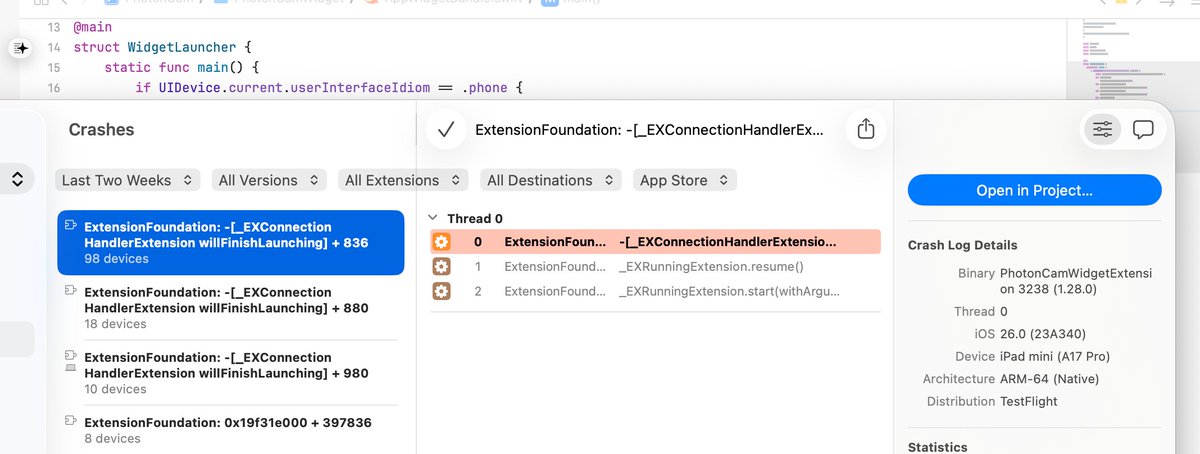Screen dimensions: 1200x454
Task: Click the iPad mini (A17 Pro) device value
Action: tap(1055, 356)
